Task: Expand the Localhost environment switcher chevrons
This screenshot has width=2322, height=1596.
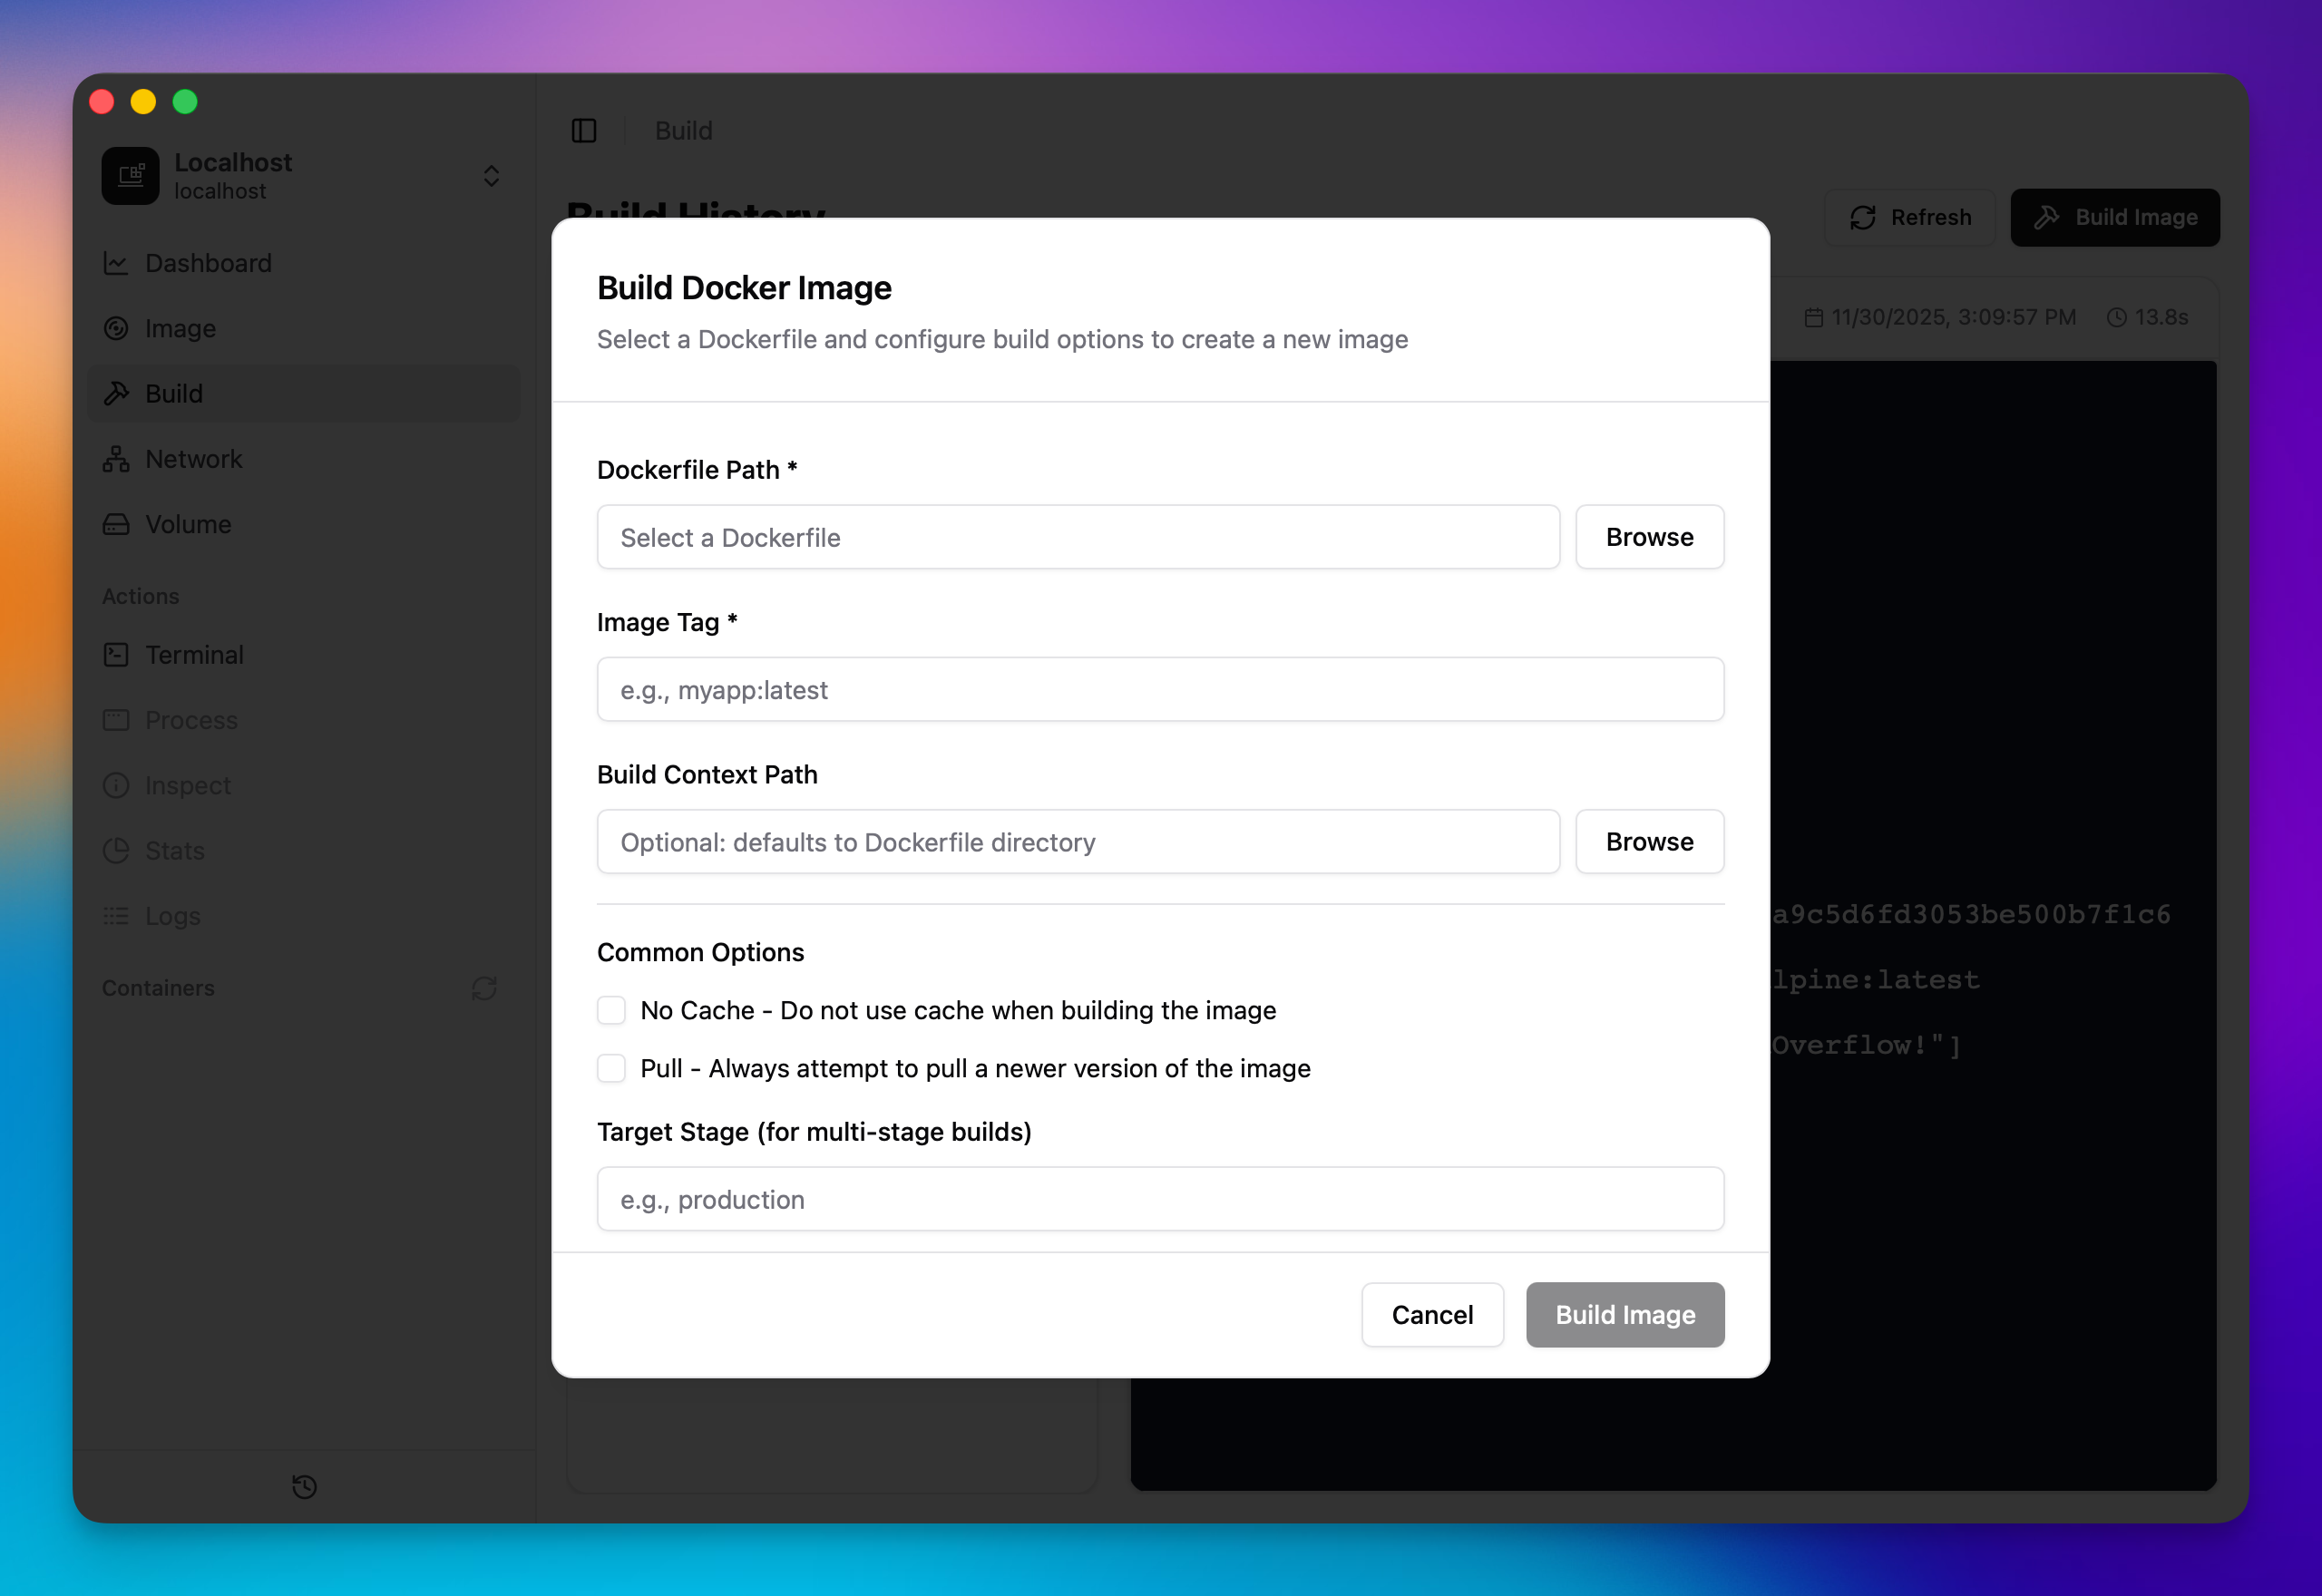Action: (491, 176)
